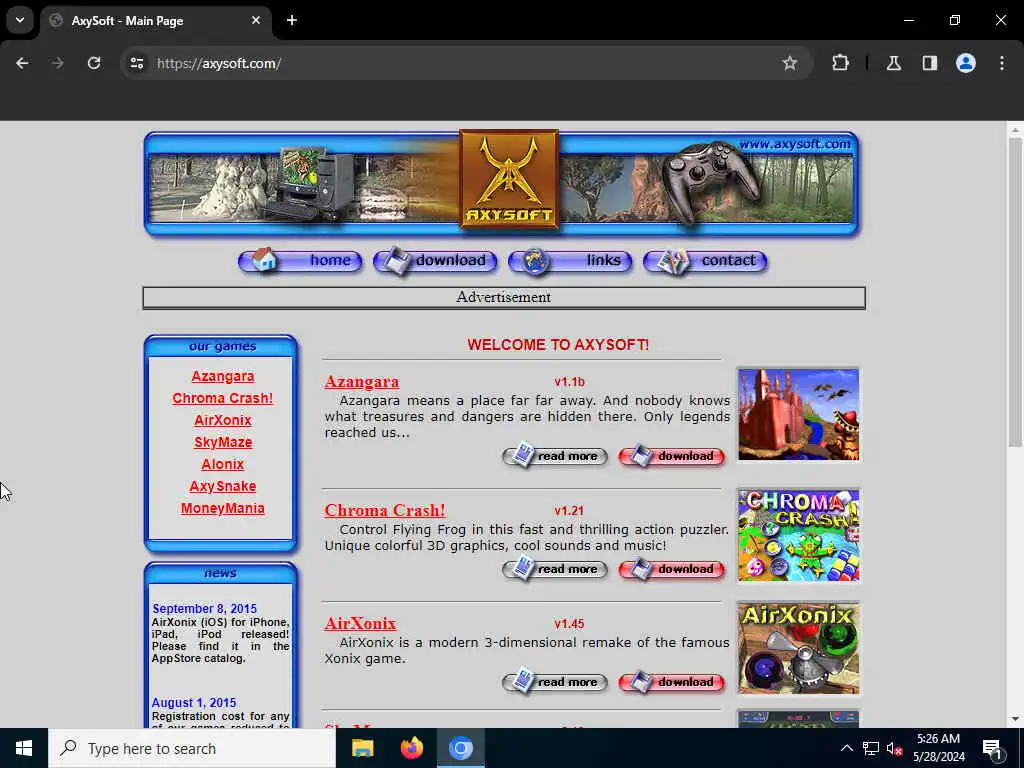Open the network tray icon
This screenshot has width=1024, height=768.
pos(871,748)
